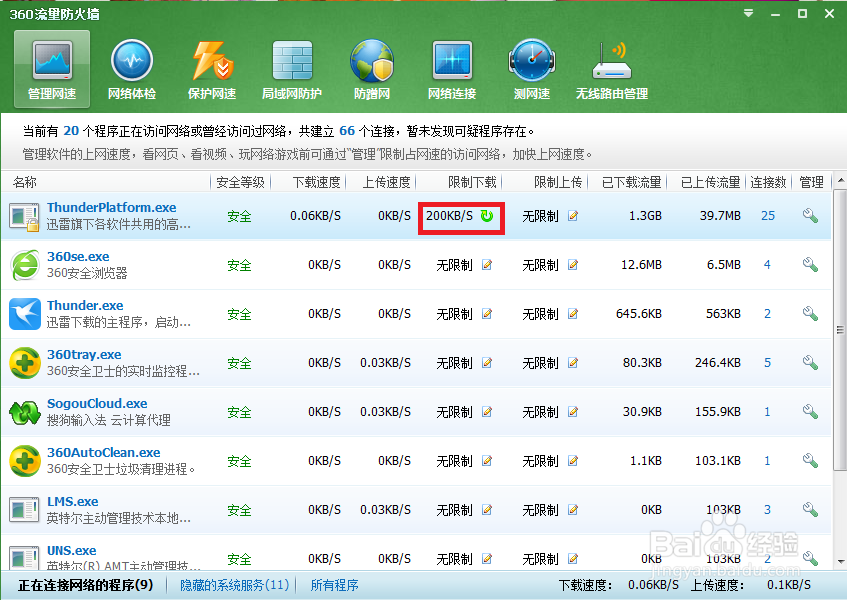
Task: Sort by 名称 column header
Action: 25,183
